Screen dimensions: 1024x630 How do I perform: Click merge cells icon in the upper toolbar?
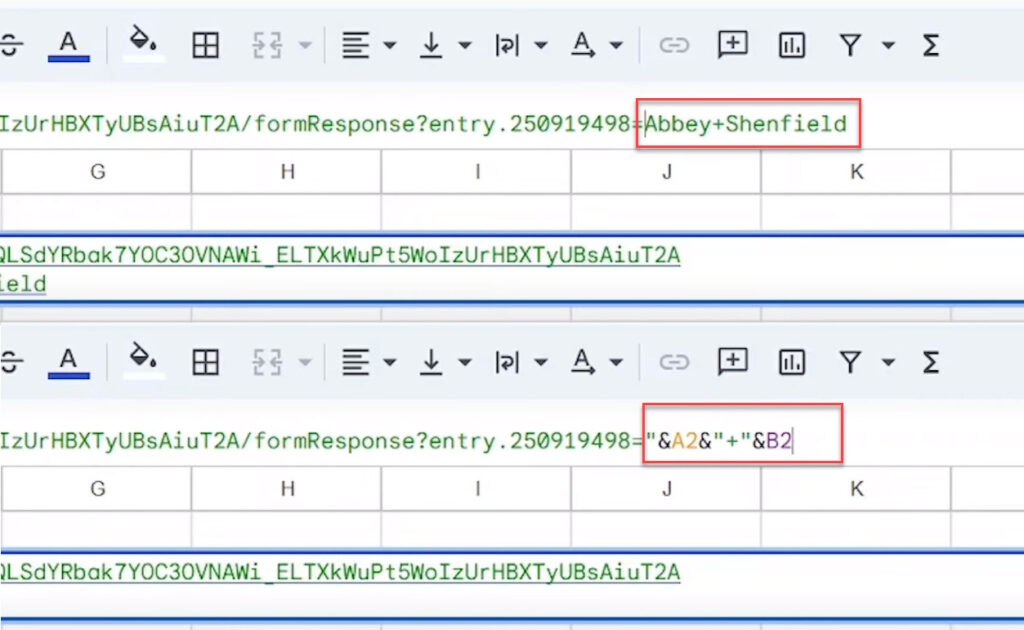[264, 45]
